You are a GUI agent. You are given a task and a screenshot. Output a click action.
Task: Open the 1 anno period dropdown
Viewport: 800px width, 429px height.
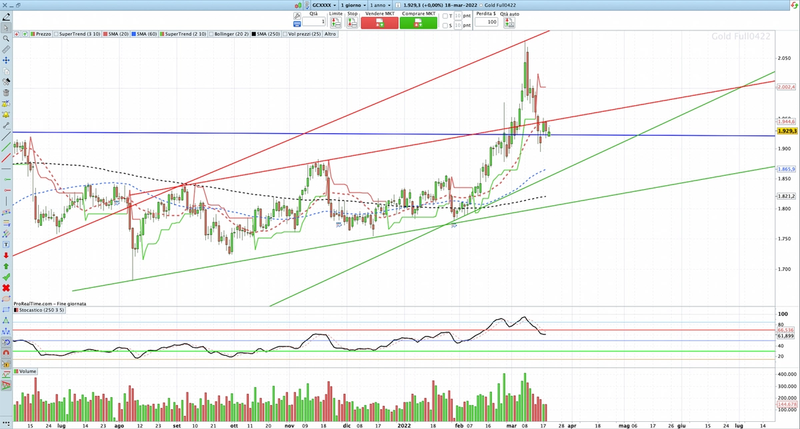click(x=381, y=5)
